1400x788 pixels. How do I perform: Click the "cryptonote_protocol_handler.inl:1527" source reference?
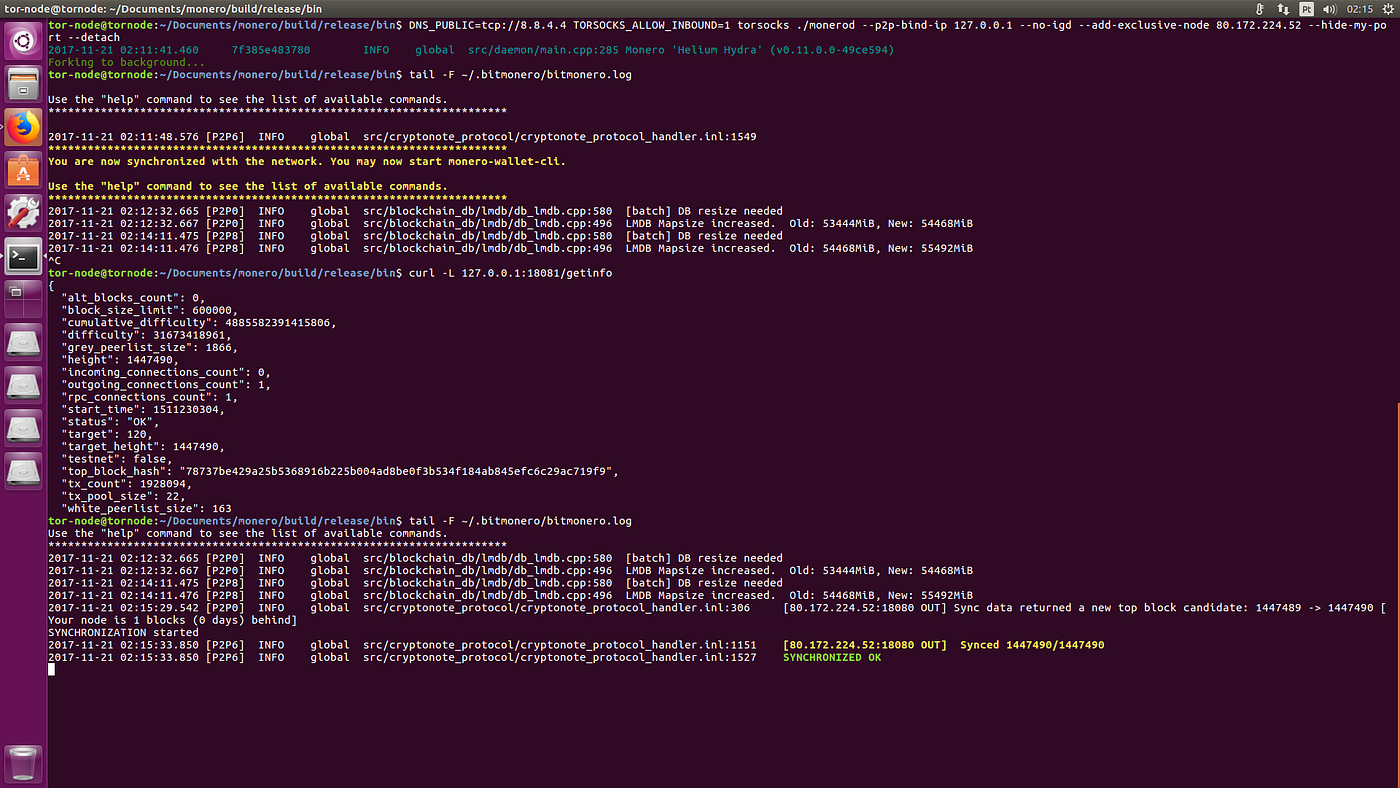(638, 657)
